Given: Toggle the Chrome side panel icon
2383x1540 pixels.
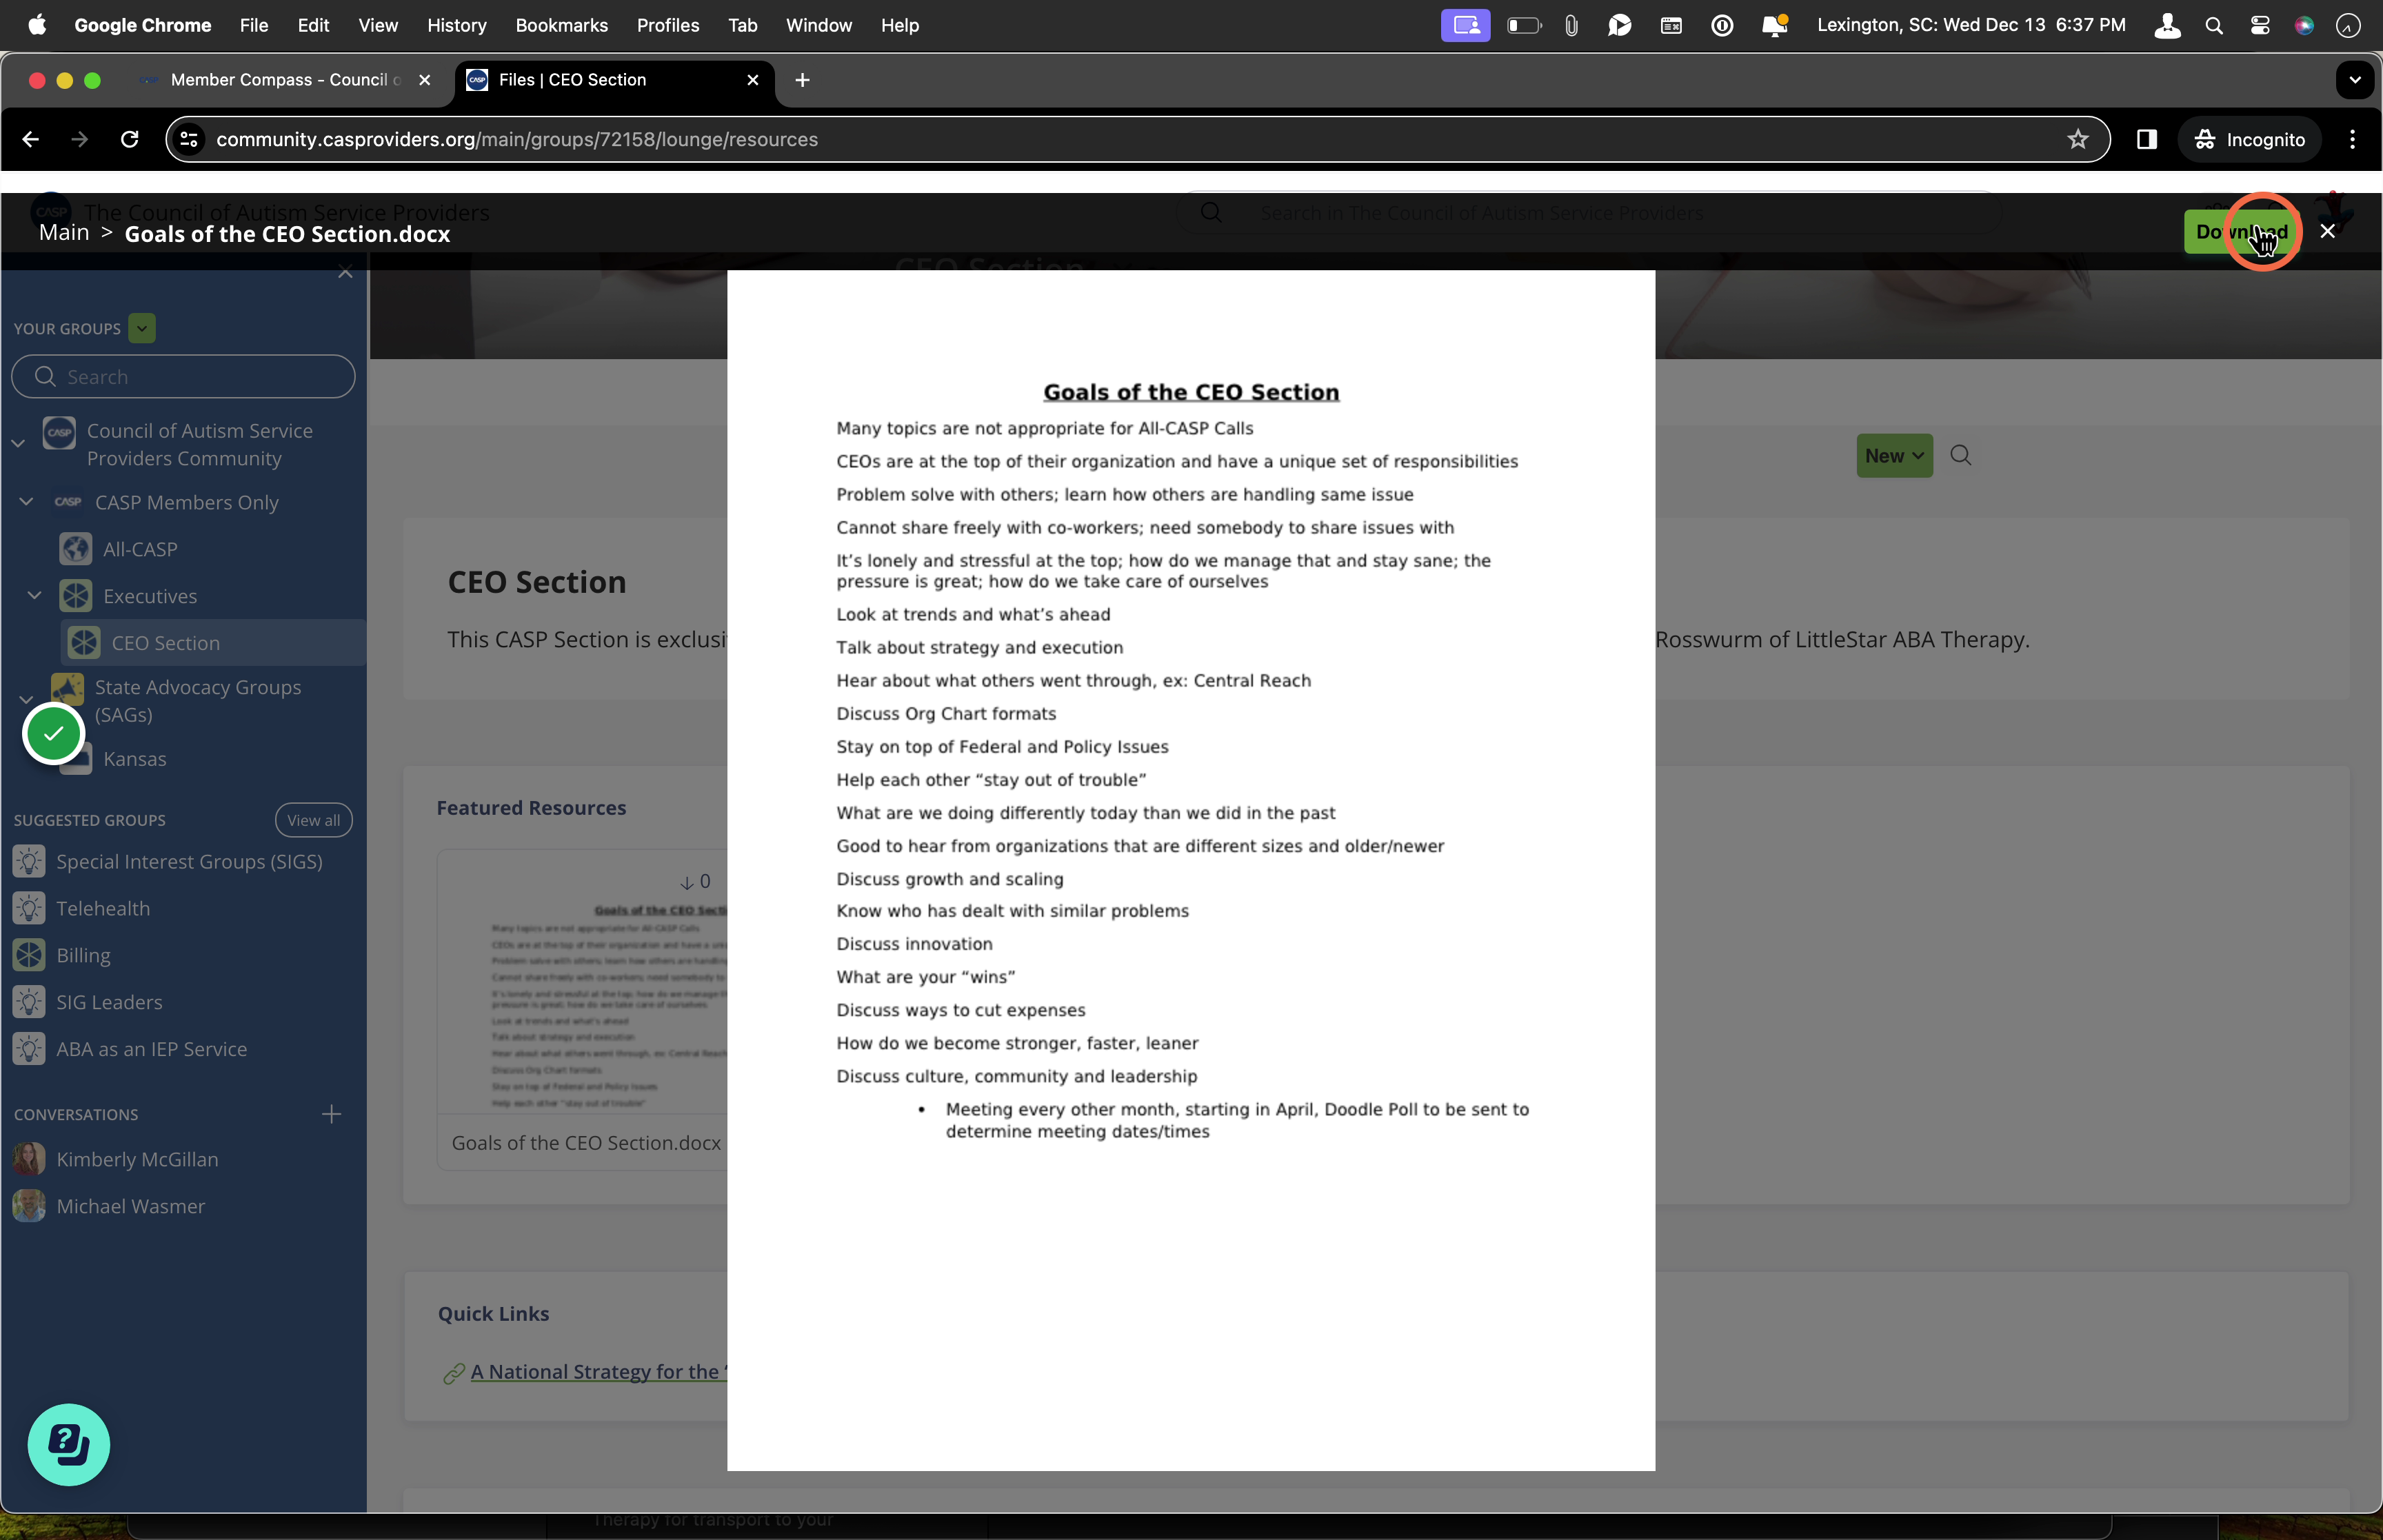Looking at the screenshot, I should (x=2146, y=139).
